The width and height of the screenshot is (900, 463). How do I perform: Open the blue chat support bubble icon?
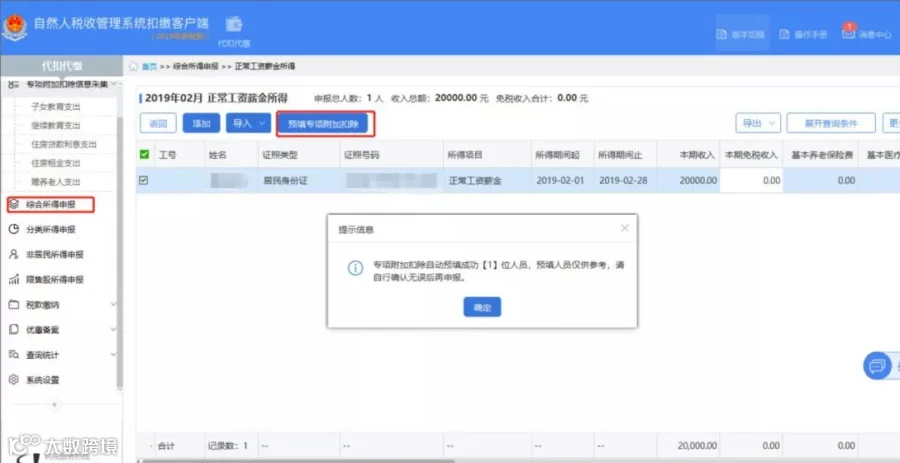pyautogui.click(x=877, y=365)
